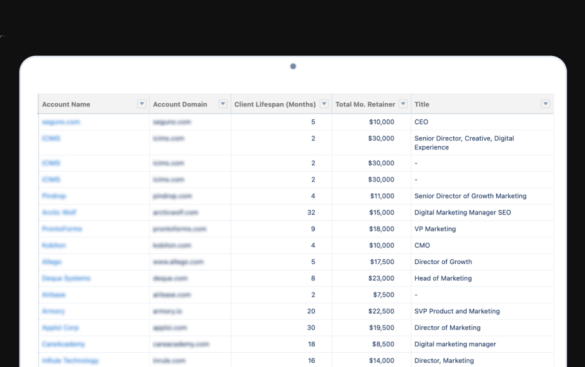This screenshot has height=367, width=585.
Task: Select the lifespan value 32
Action: coord(311,212)
